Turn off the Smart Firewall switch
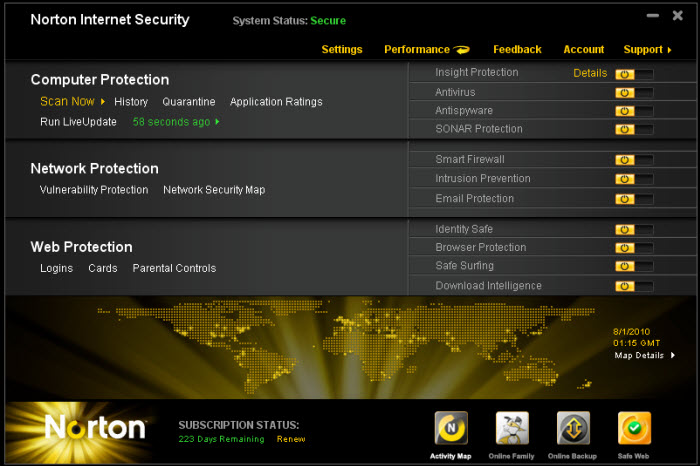Image resolution: width=700 pixels, height=466 pixels. pyautogui.click(x=634, y=160)
